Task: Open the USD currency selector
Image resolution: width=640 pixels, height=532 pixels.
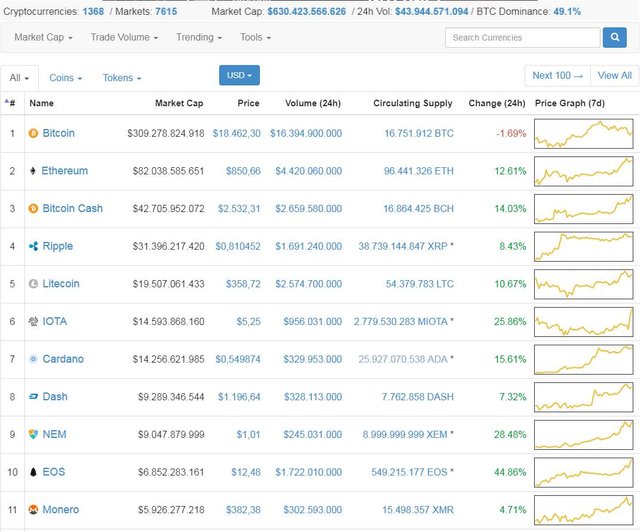Action: coord(239,75)
